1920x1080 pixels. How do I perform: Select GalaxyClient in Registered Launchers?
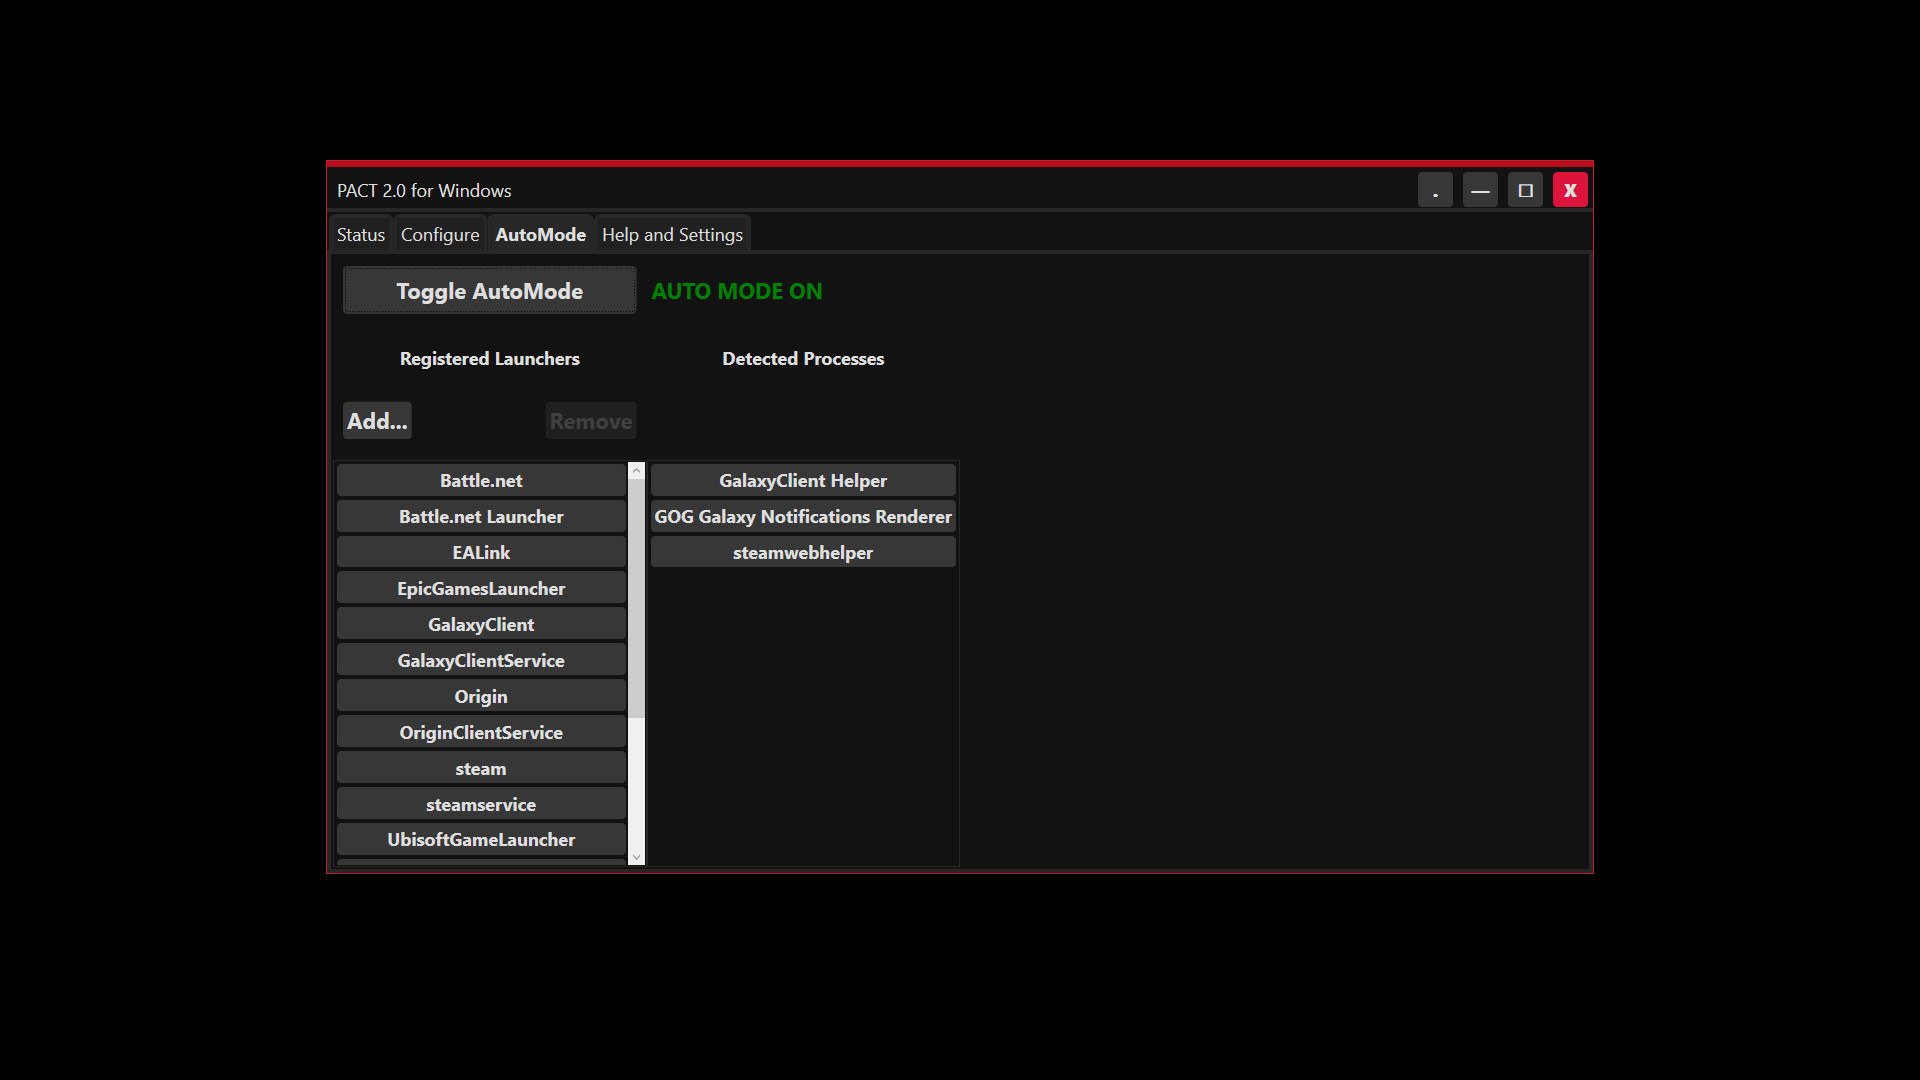pyautogui.click(x=481, y=623)
